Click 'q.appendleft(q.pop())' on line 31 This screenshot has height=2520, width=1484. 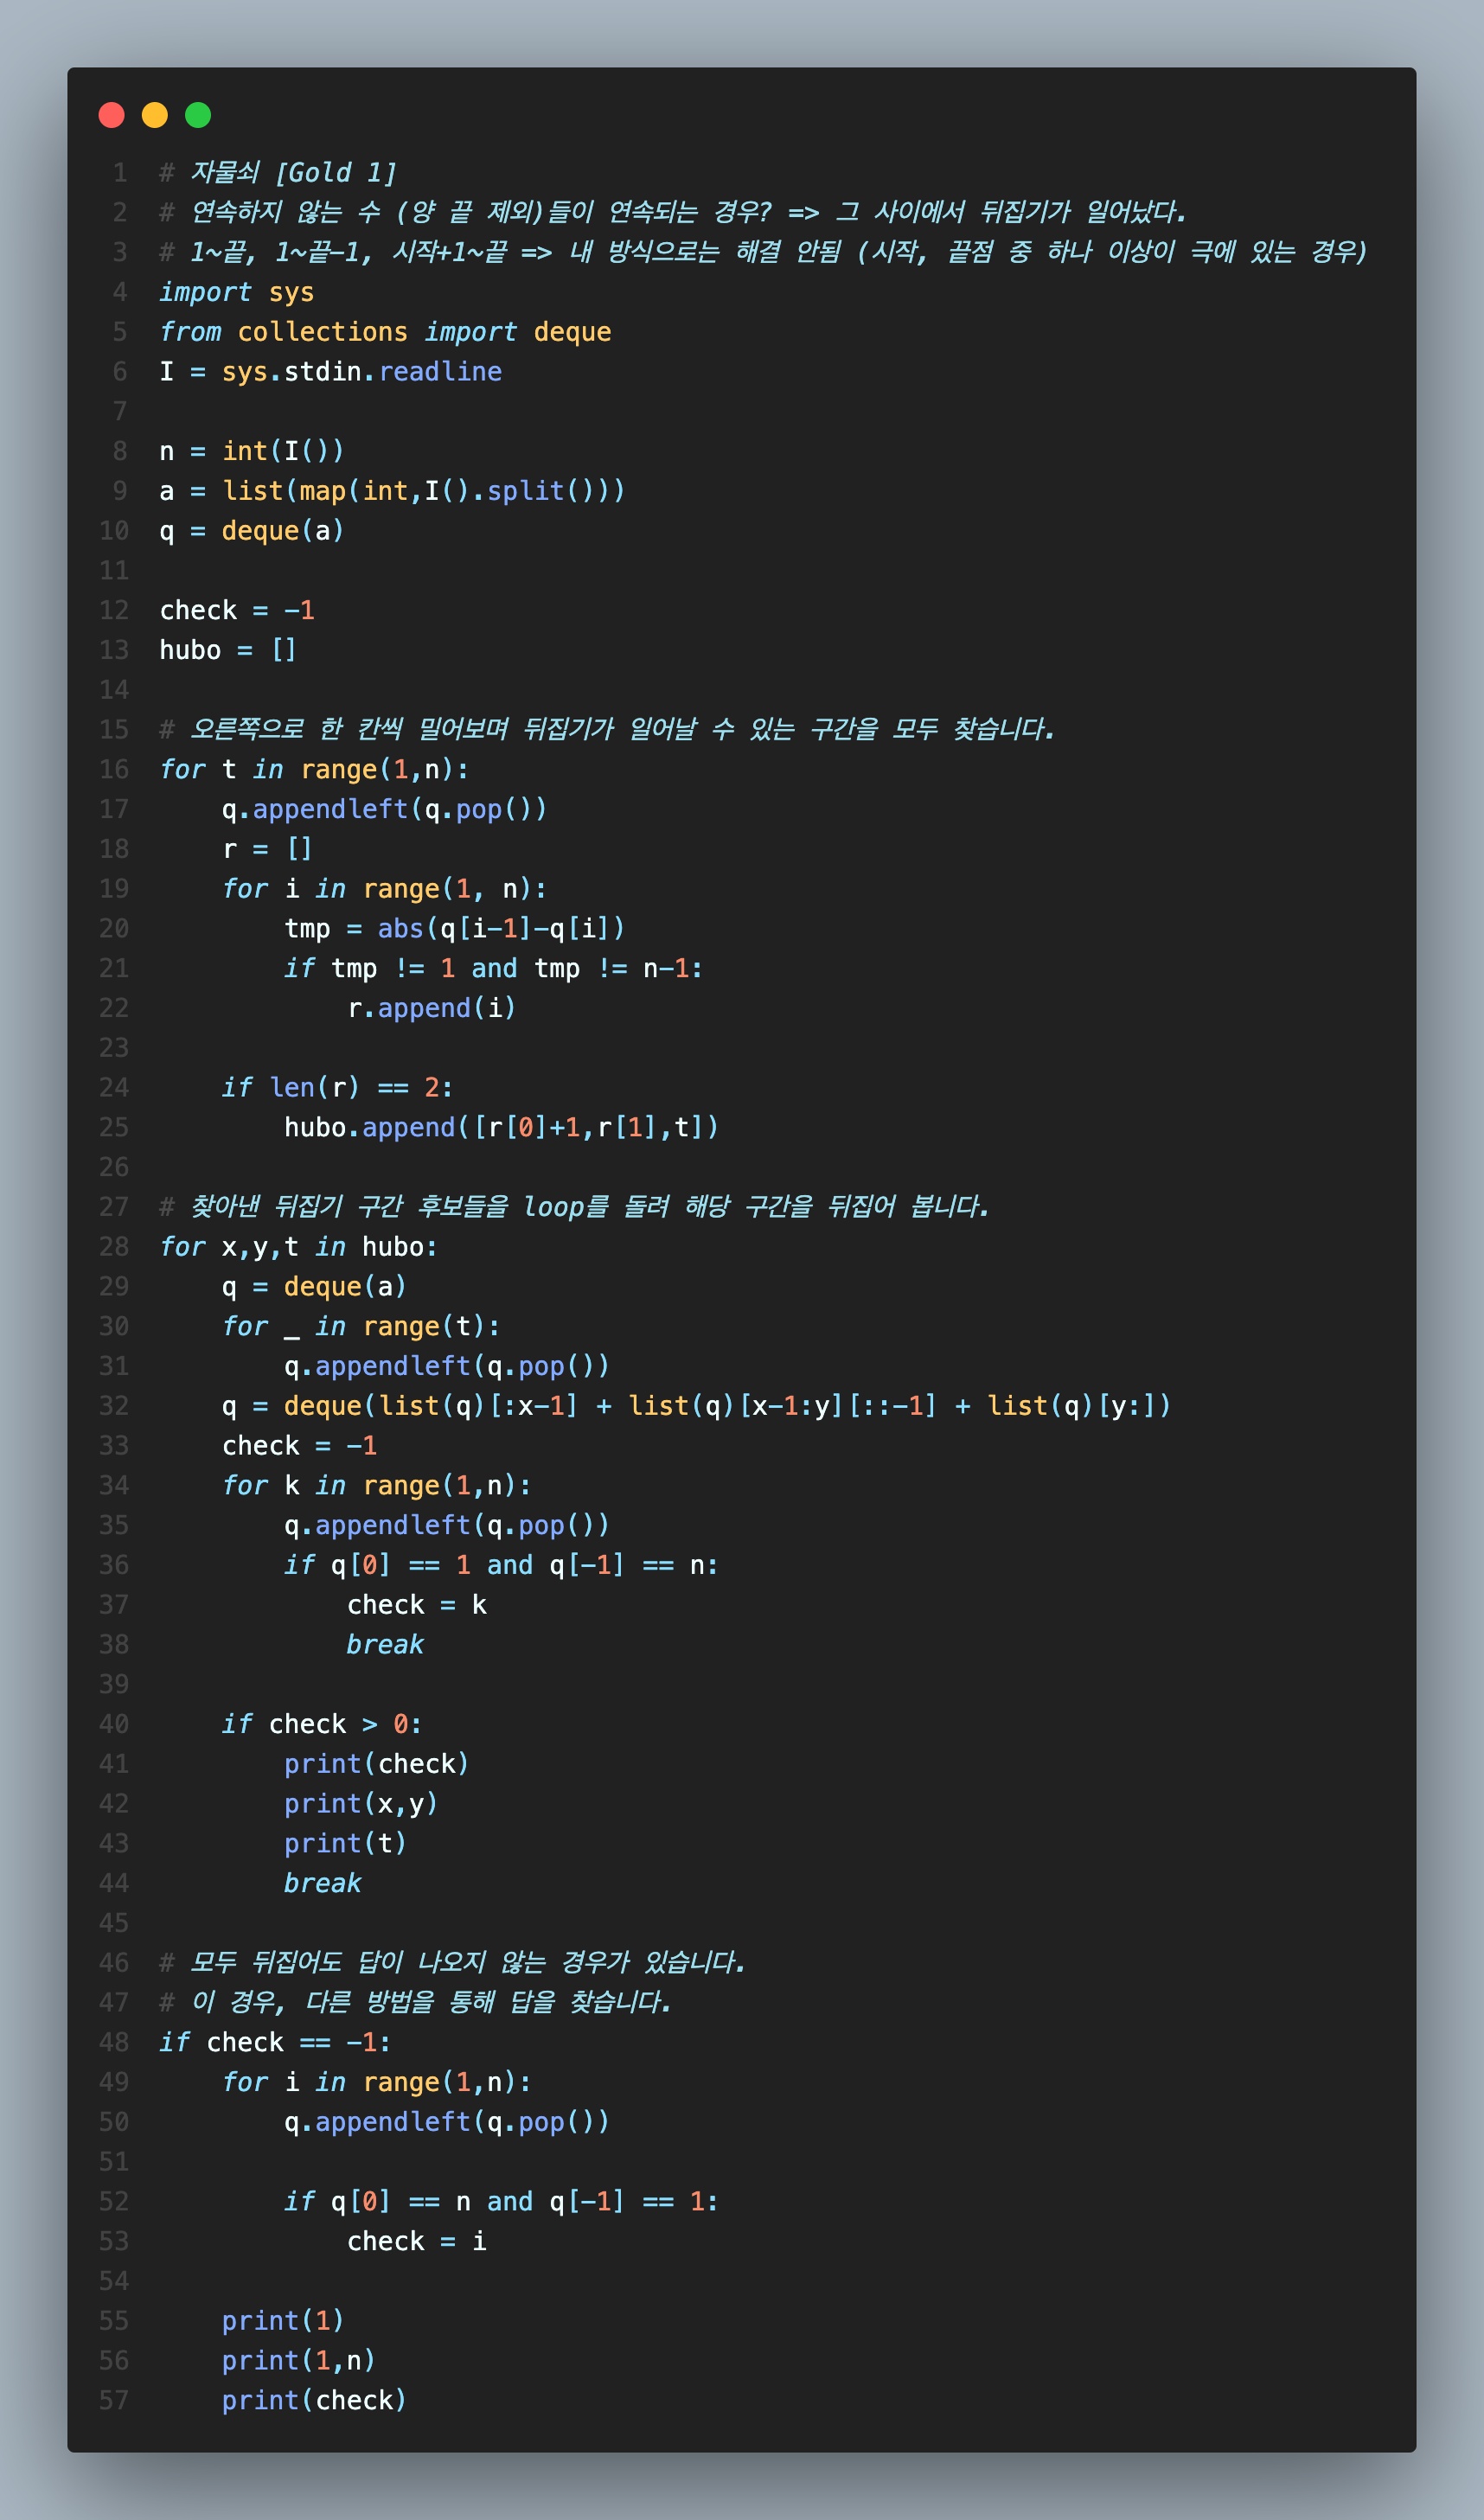(447, 1366)
